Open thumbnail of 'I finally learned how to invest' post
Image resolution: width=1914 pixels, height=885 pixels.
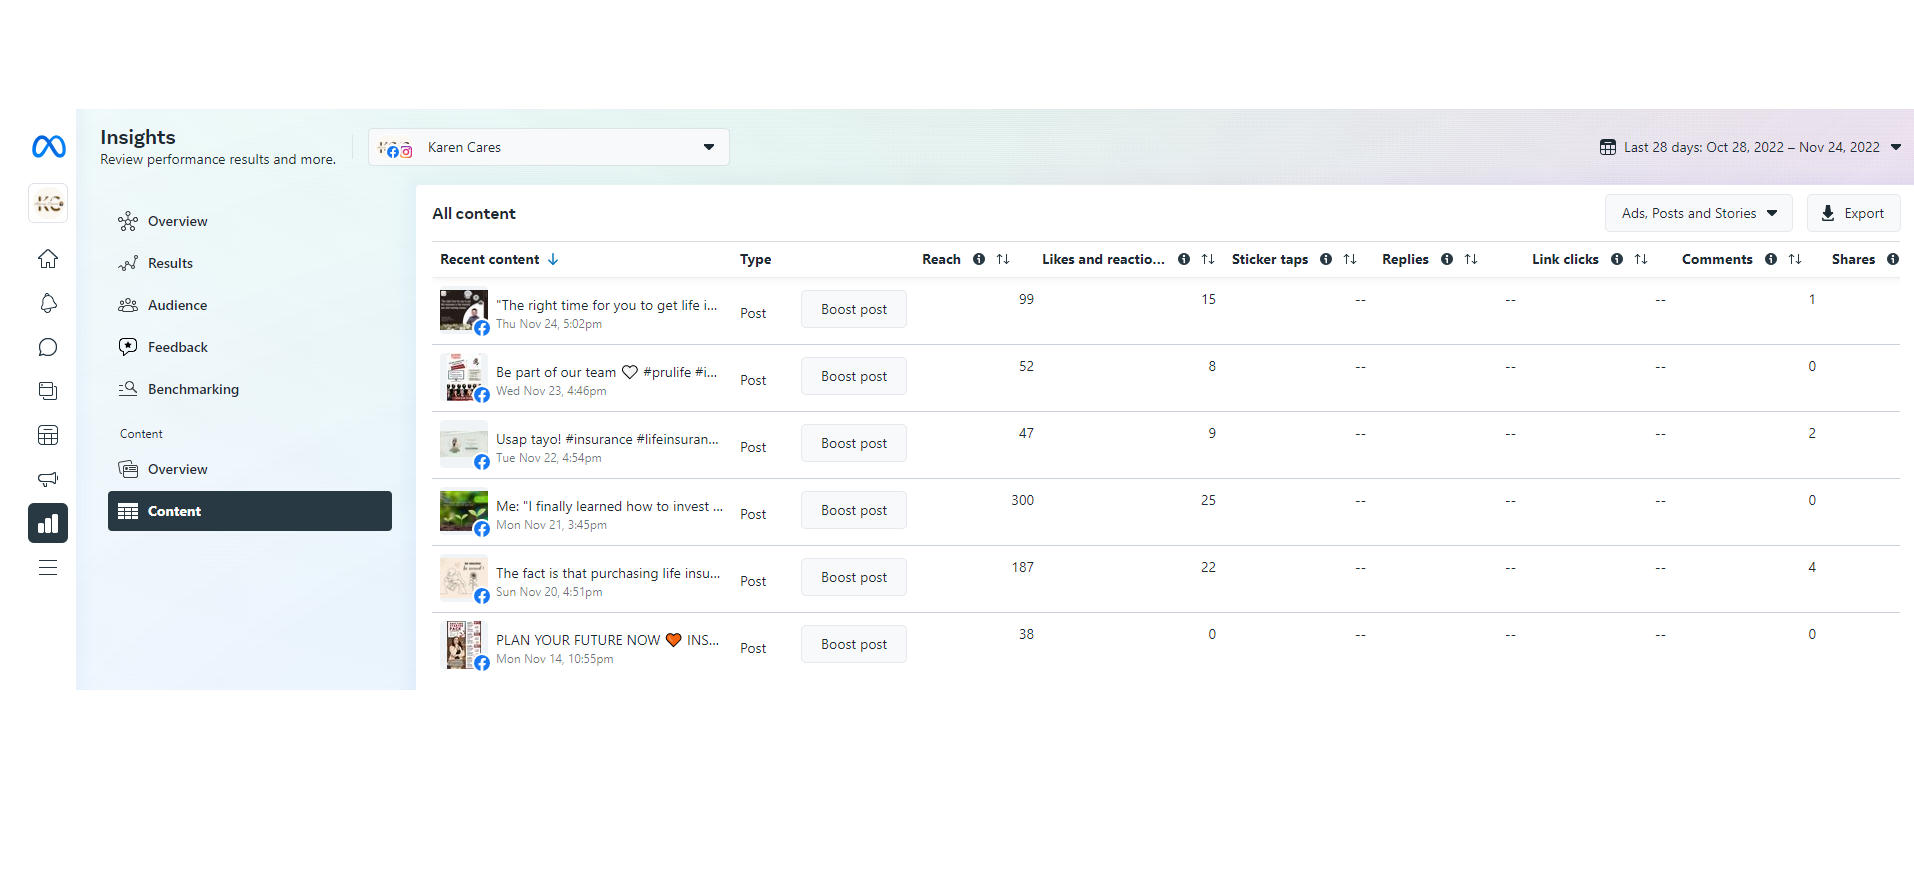[x=463, y=511]
